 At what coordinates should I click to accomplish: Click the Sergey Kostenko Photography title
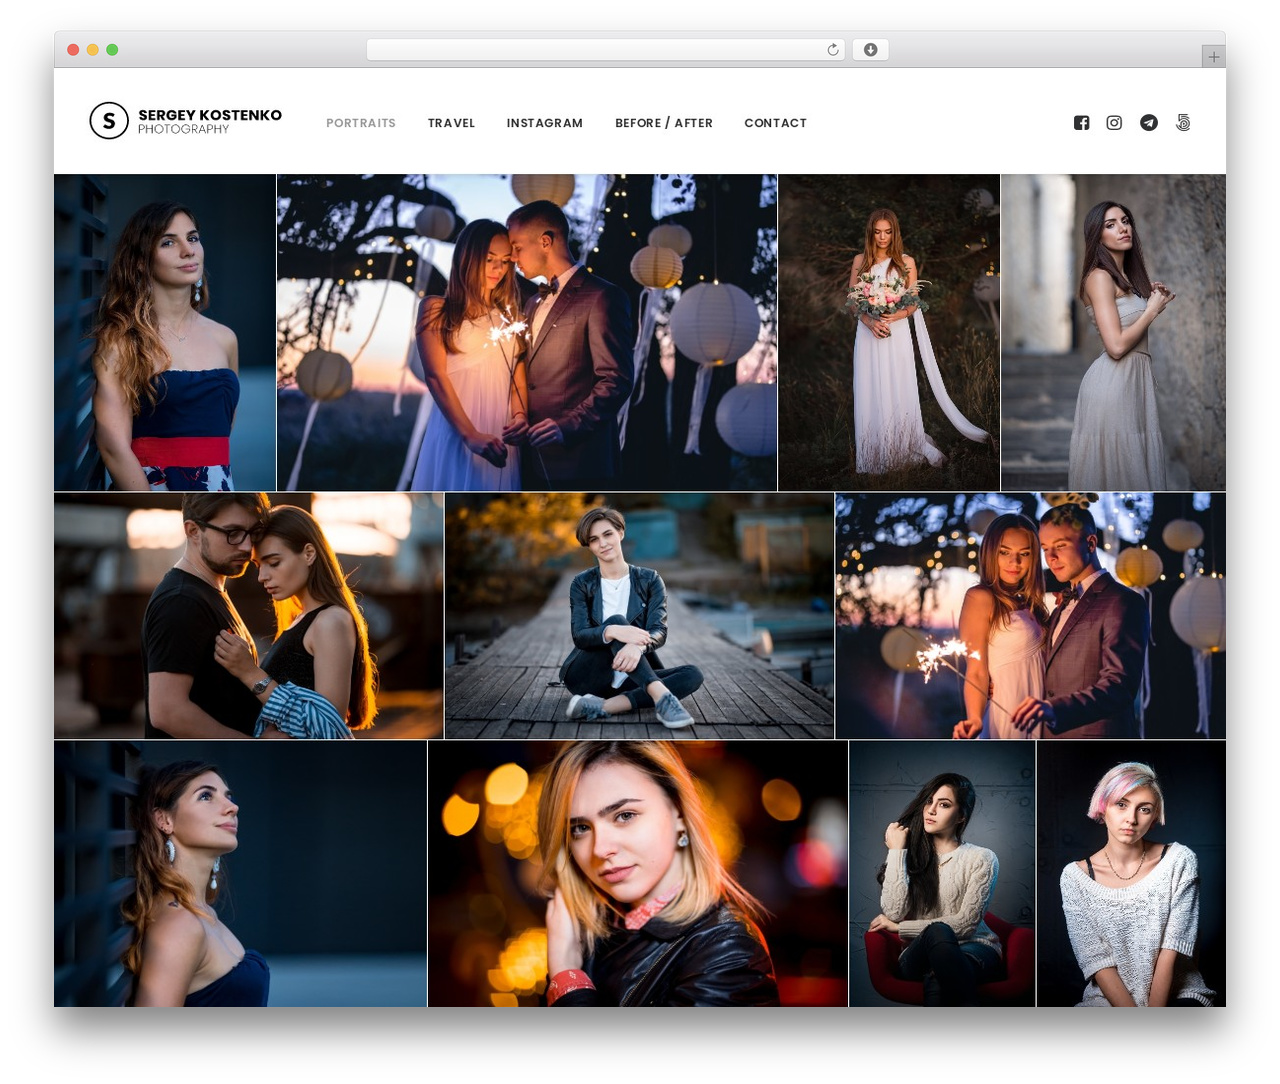210,121
